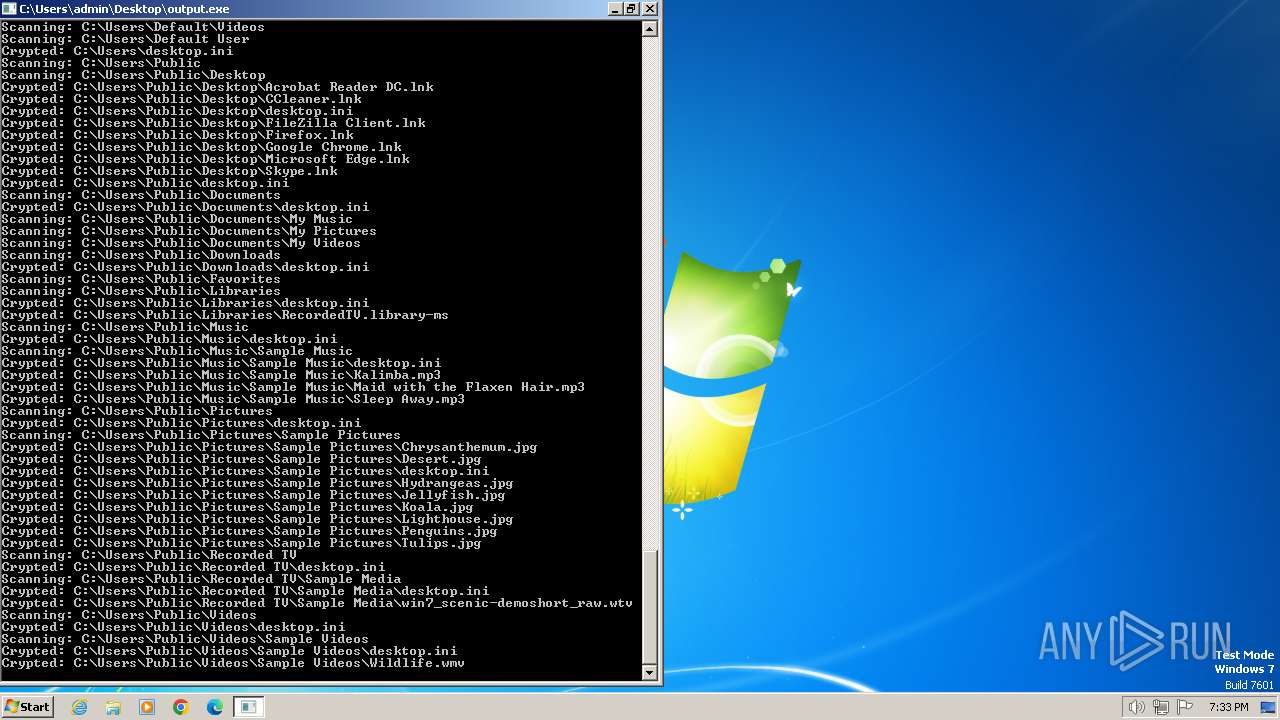Close the output.exe console window

coord(650,8)
